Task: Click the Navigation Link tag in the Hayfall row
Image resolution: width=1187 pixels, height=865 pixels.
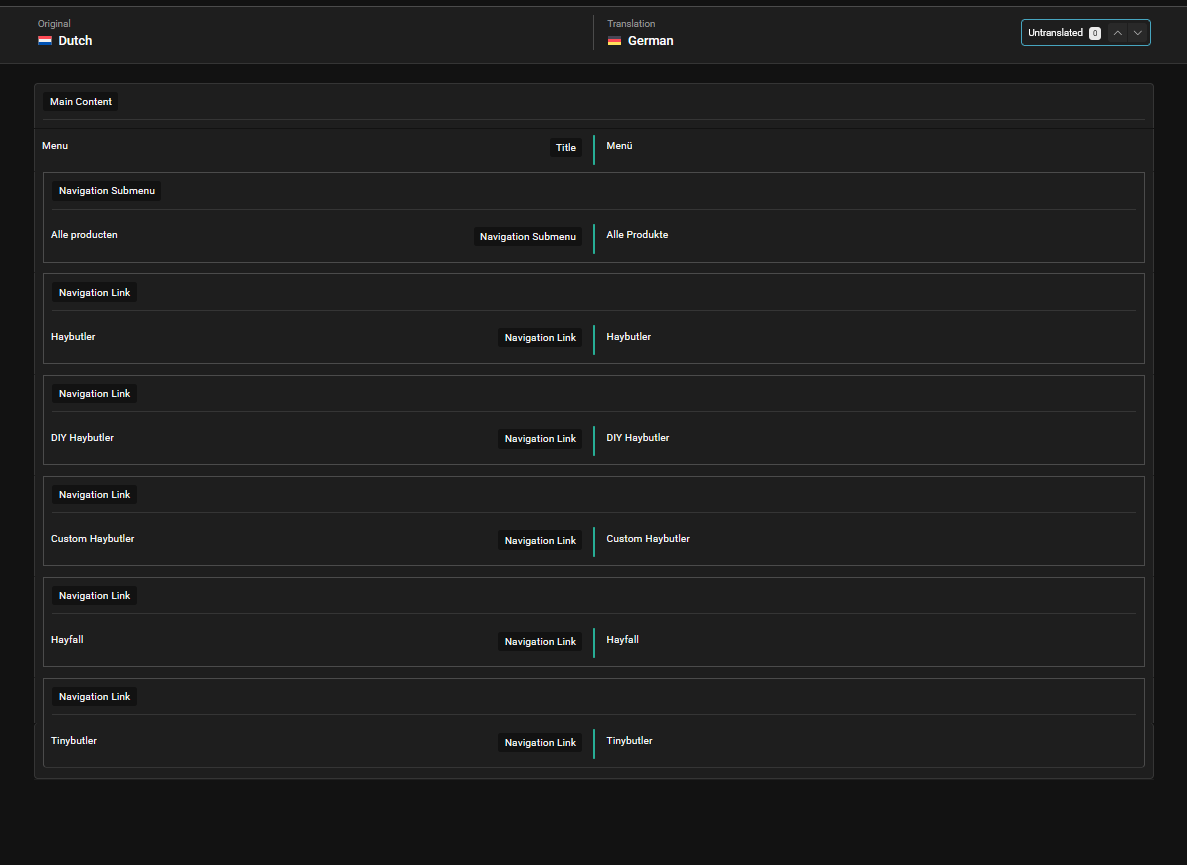Action: point(540,642)
